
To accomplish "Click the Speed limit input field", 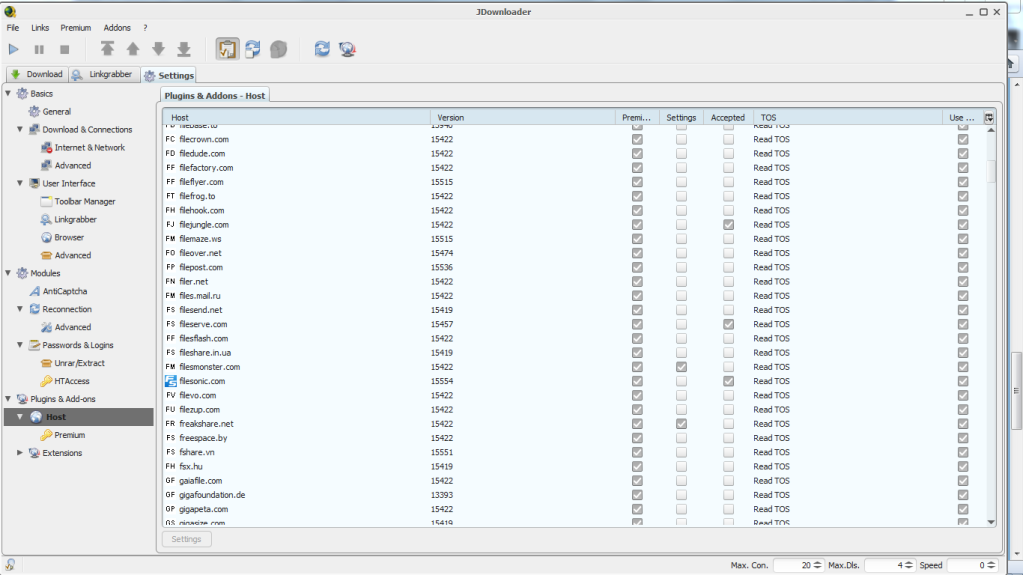I will [967, 565].
